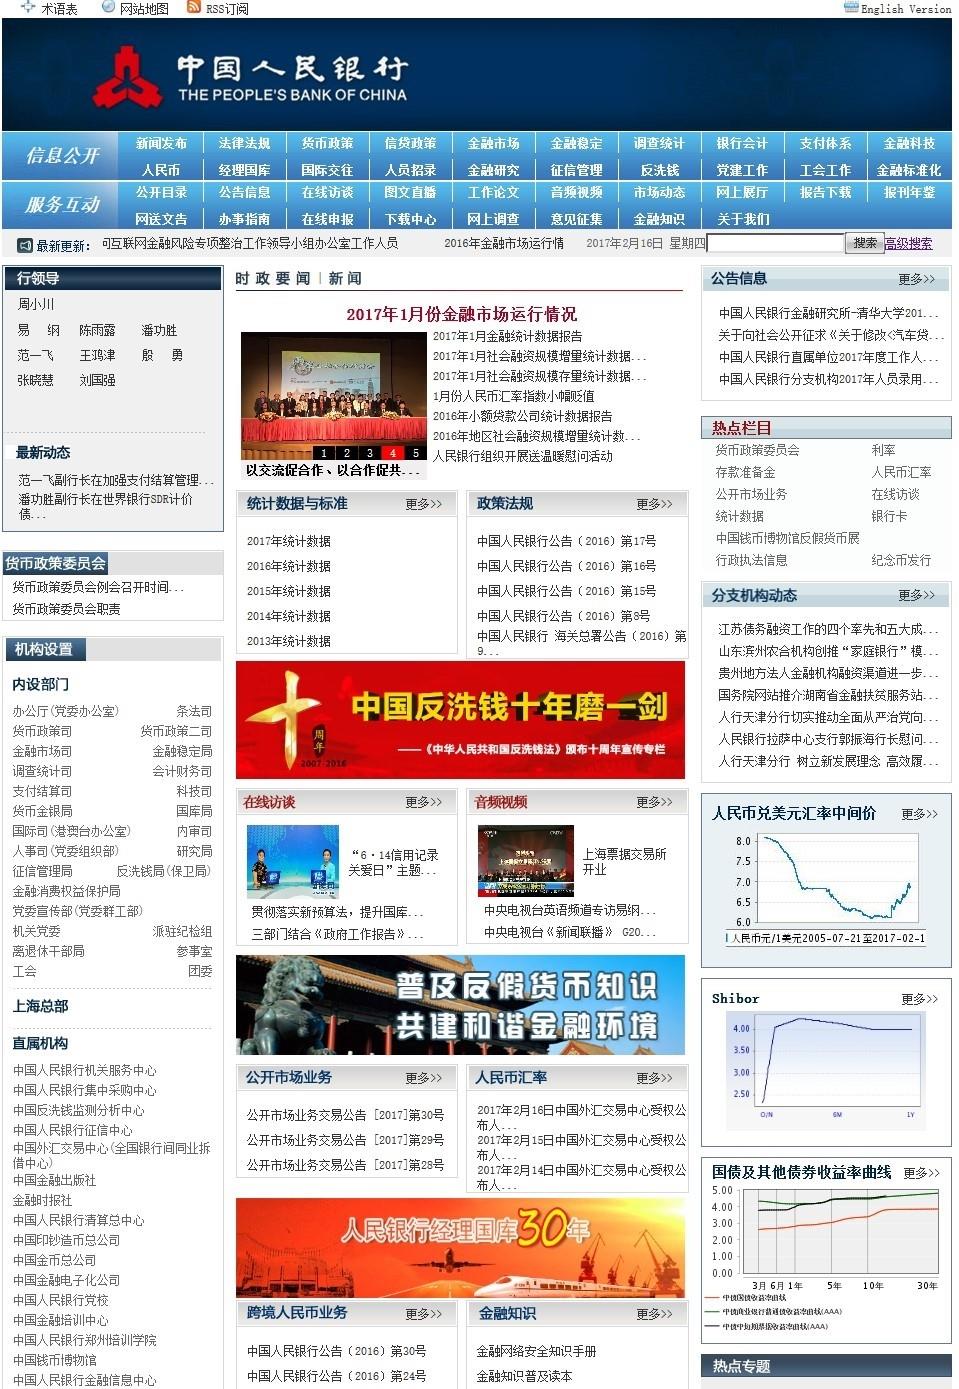
Task: Open the 支付体系 menu item
Action: pyautogui.click(x=825, y=143)
